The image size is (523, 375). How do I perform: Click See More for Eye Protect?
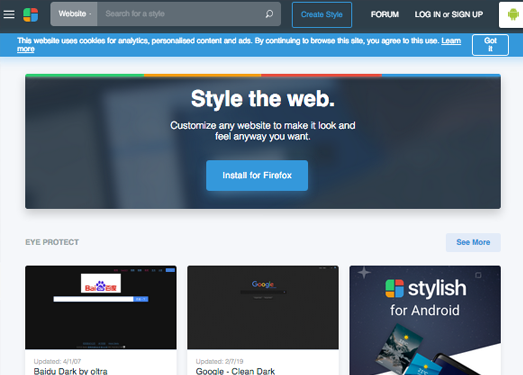tap(473, 242)
